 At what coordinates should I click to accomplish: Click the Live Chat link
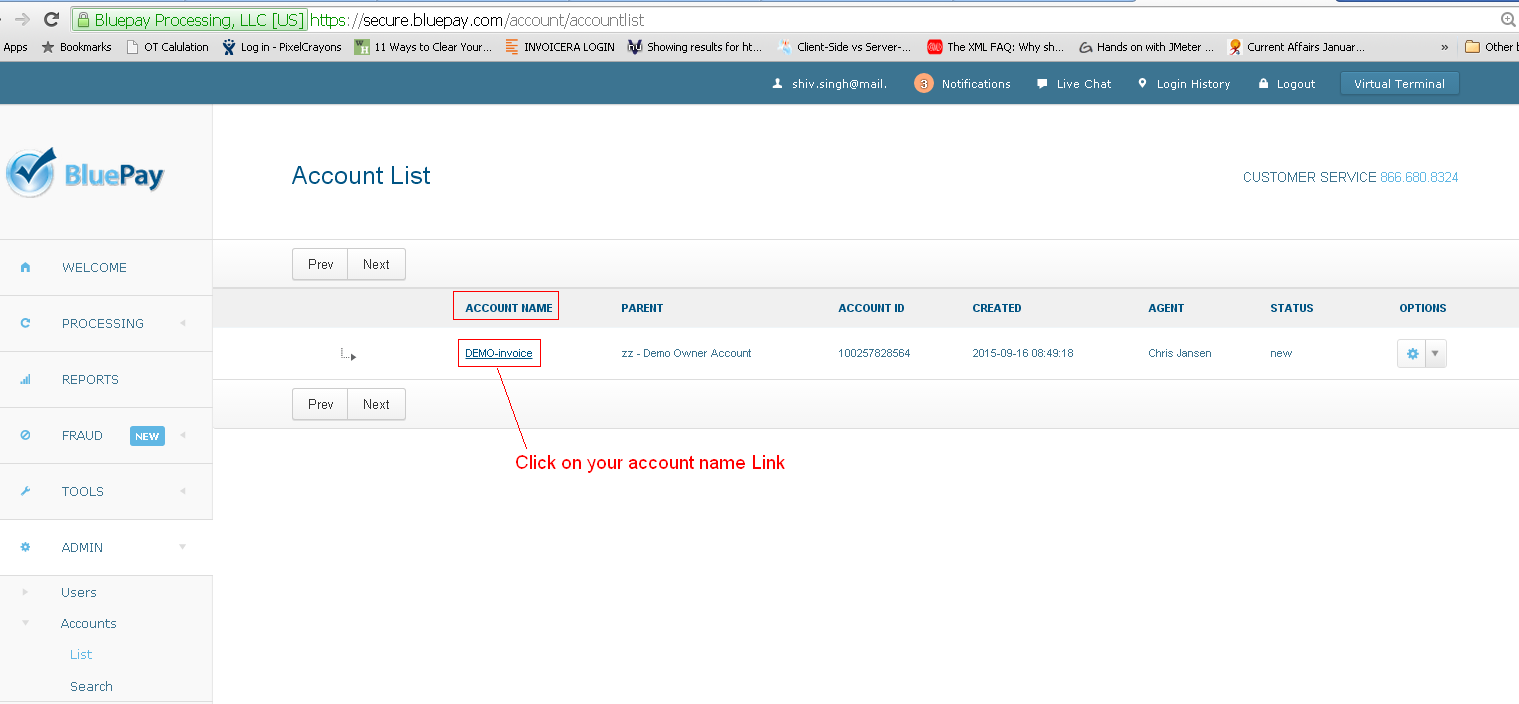pos(1084,84)
